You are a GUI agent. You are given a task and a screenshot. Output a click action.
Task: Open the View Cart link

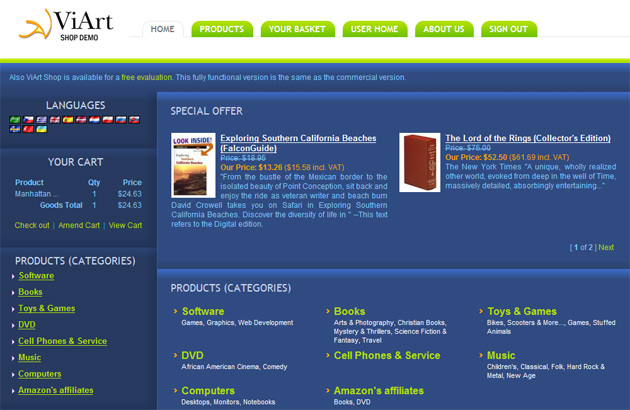(x=125, y=225)
